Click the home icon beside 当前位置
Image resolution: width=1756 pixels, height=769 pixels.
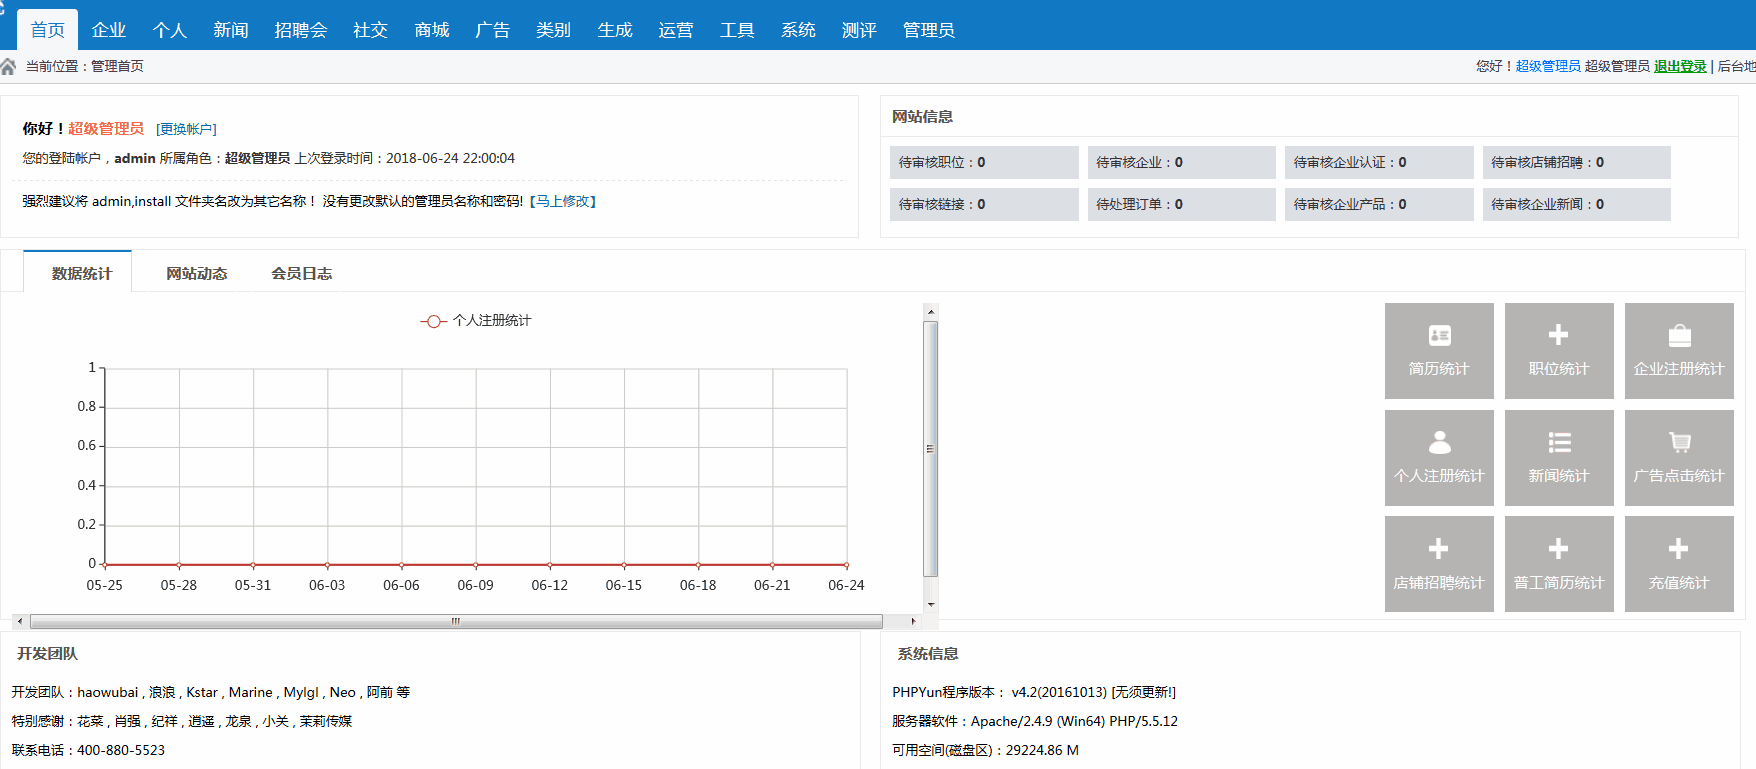pos(9,66)
